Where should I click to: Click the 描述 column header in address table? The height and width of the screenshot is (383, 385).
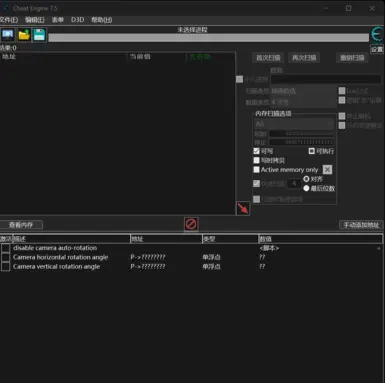[71, 239]
